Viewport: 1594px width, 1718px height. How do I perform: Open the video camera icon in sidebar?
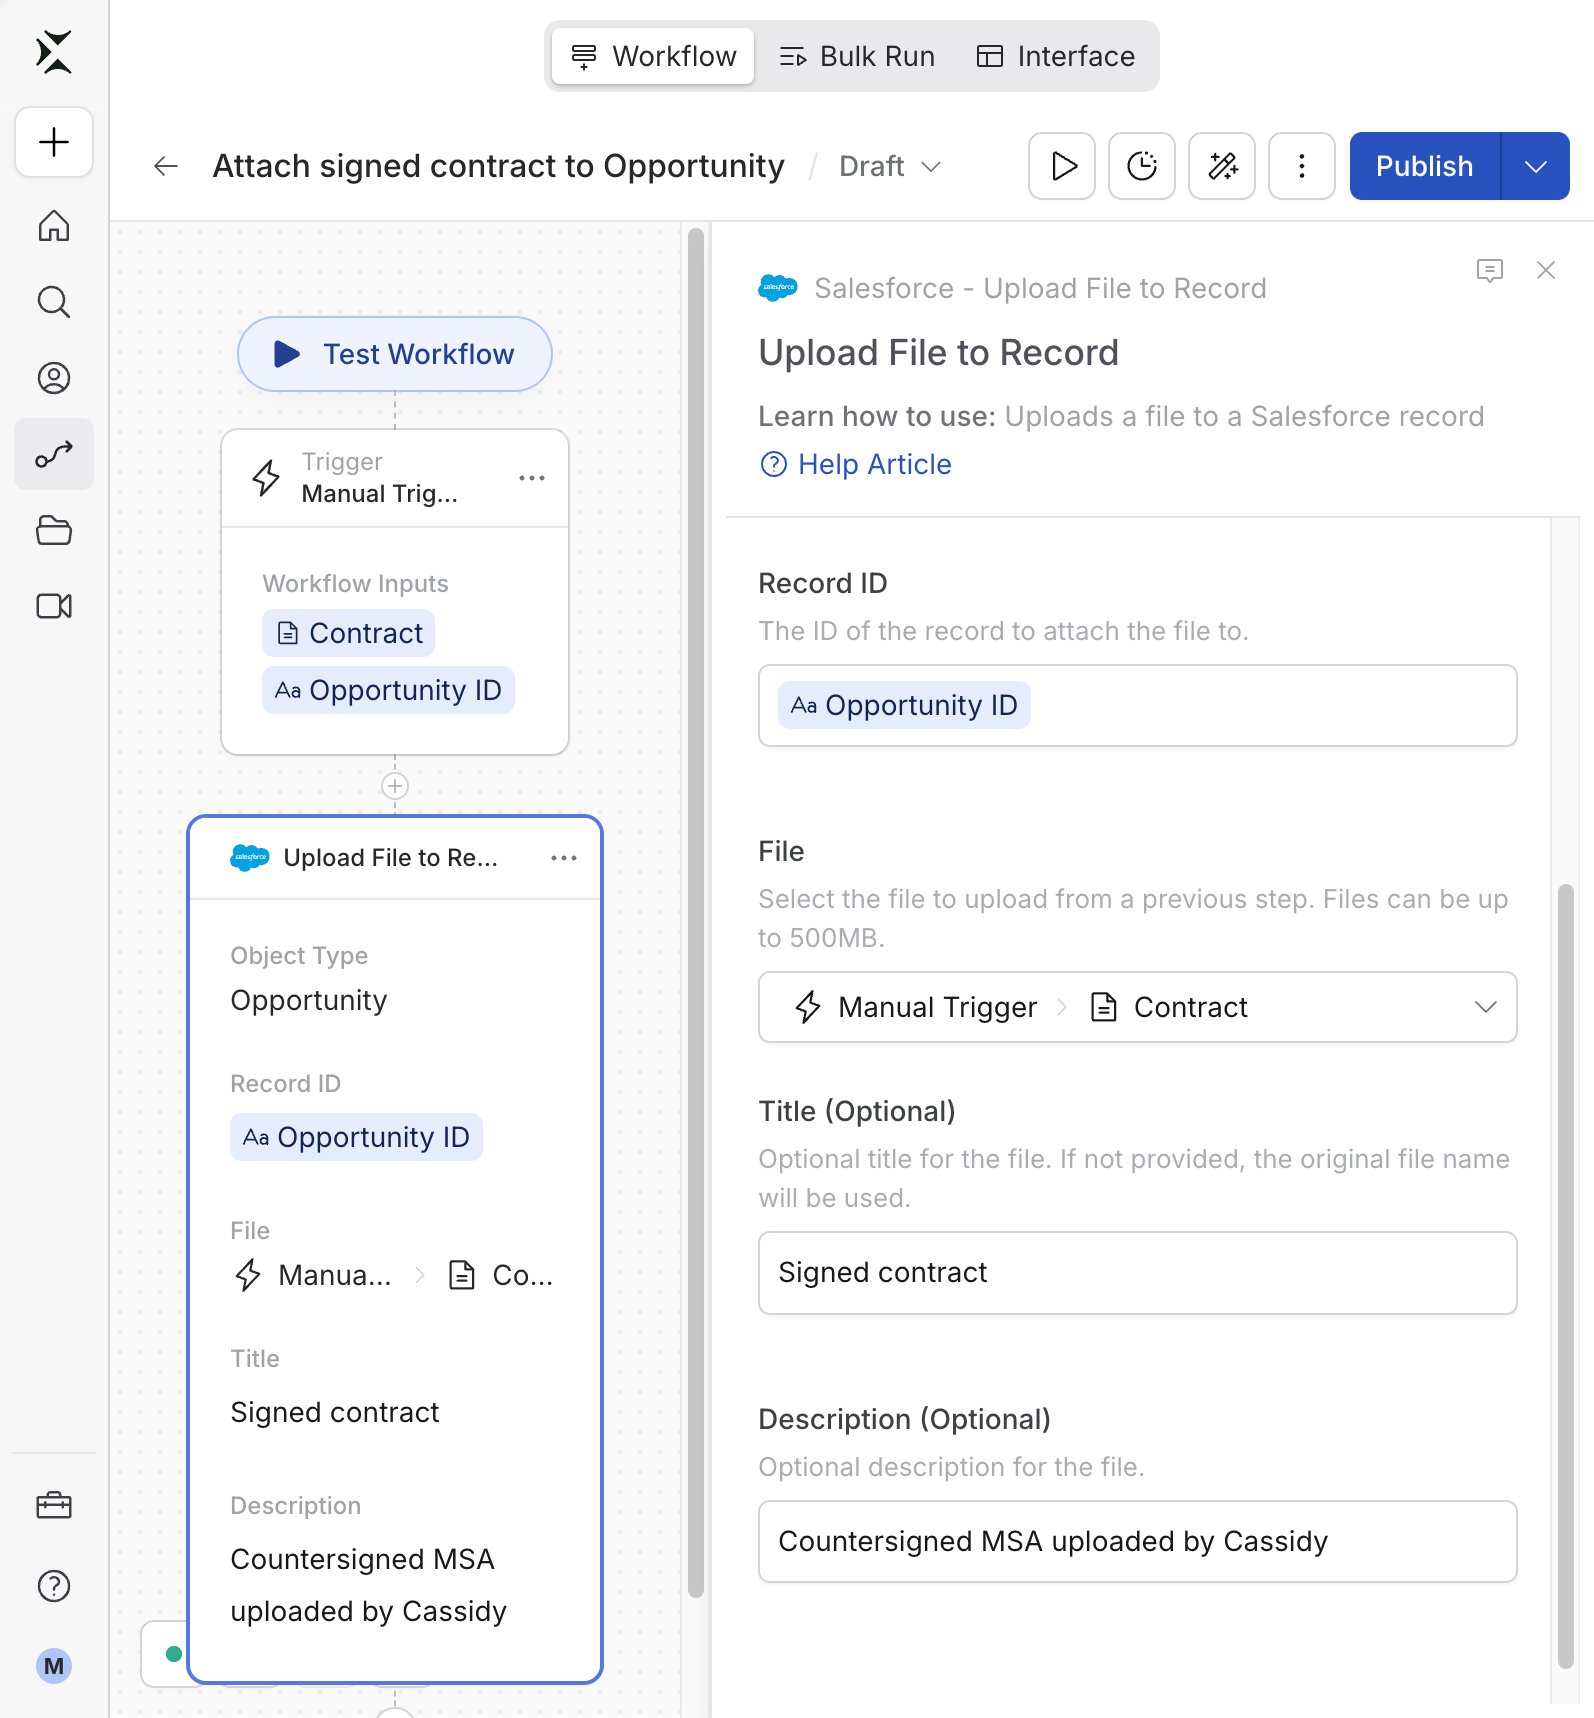pos(54,606)
